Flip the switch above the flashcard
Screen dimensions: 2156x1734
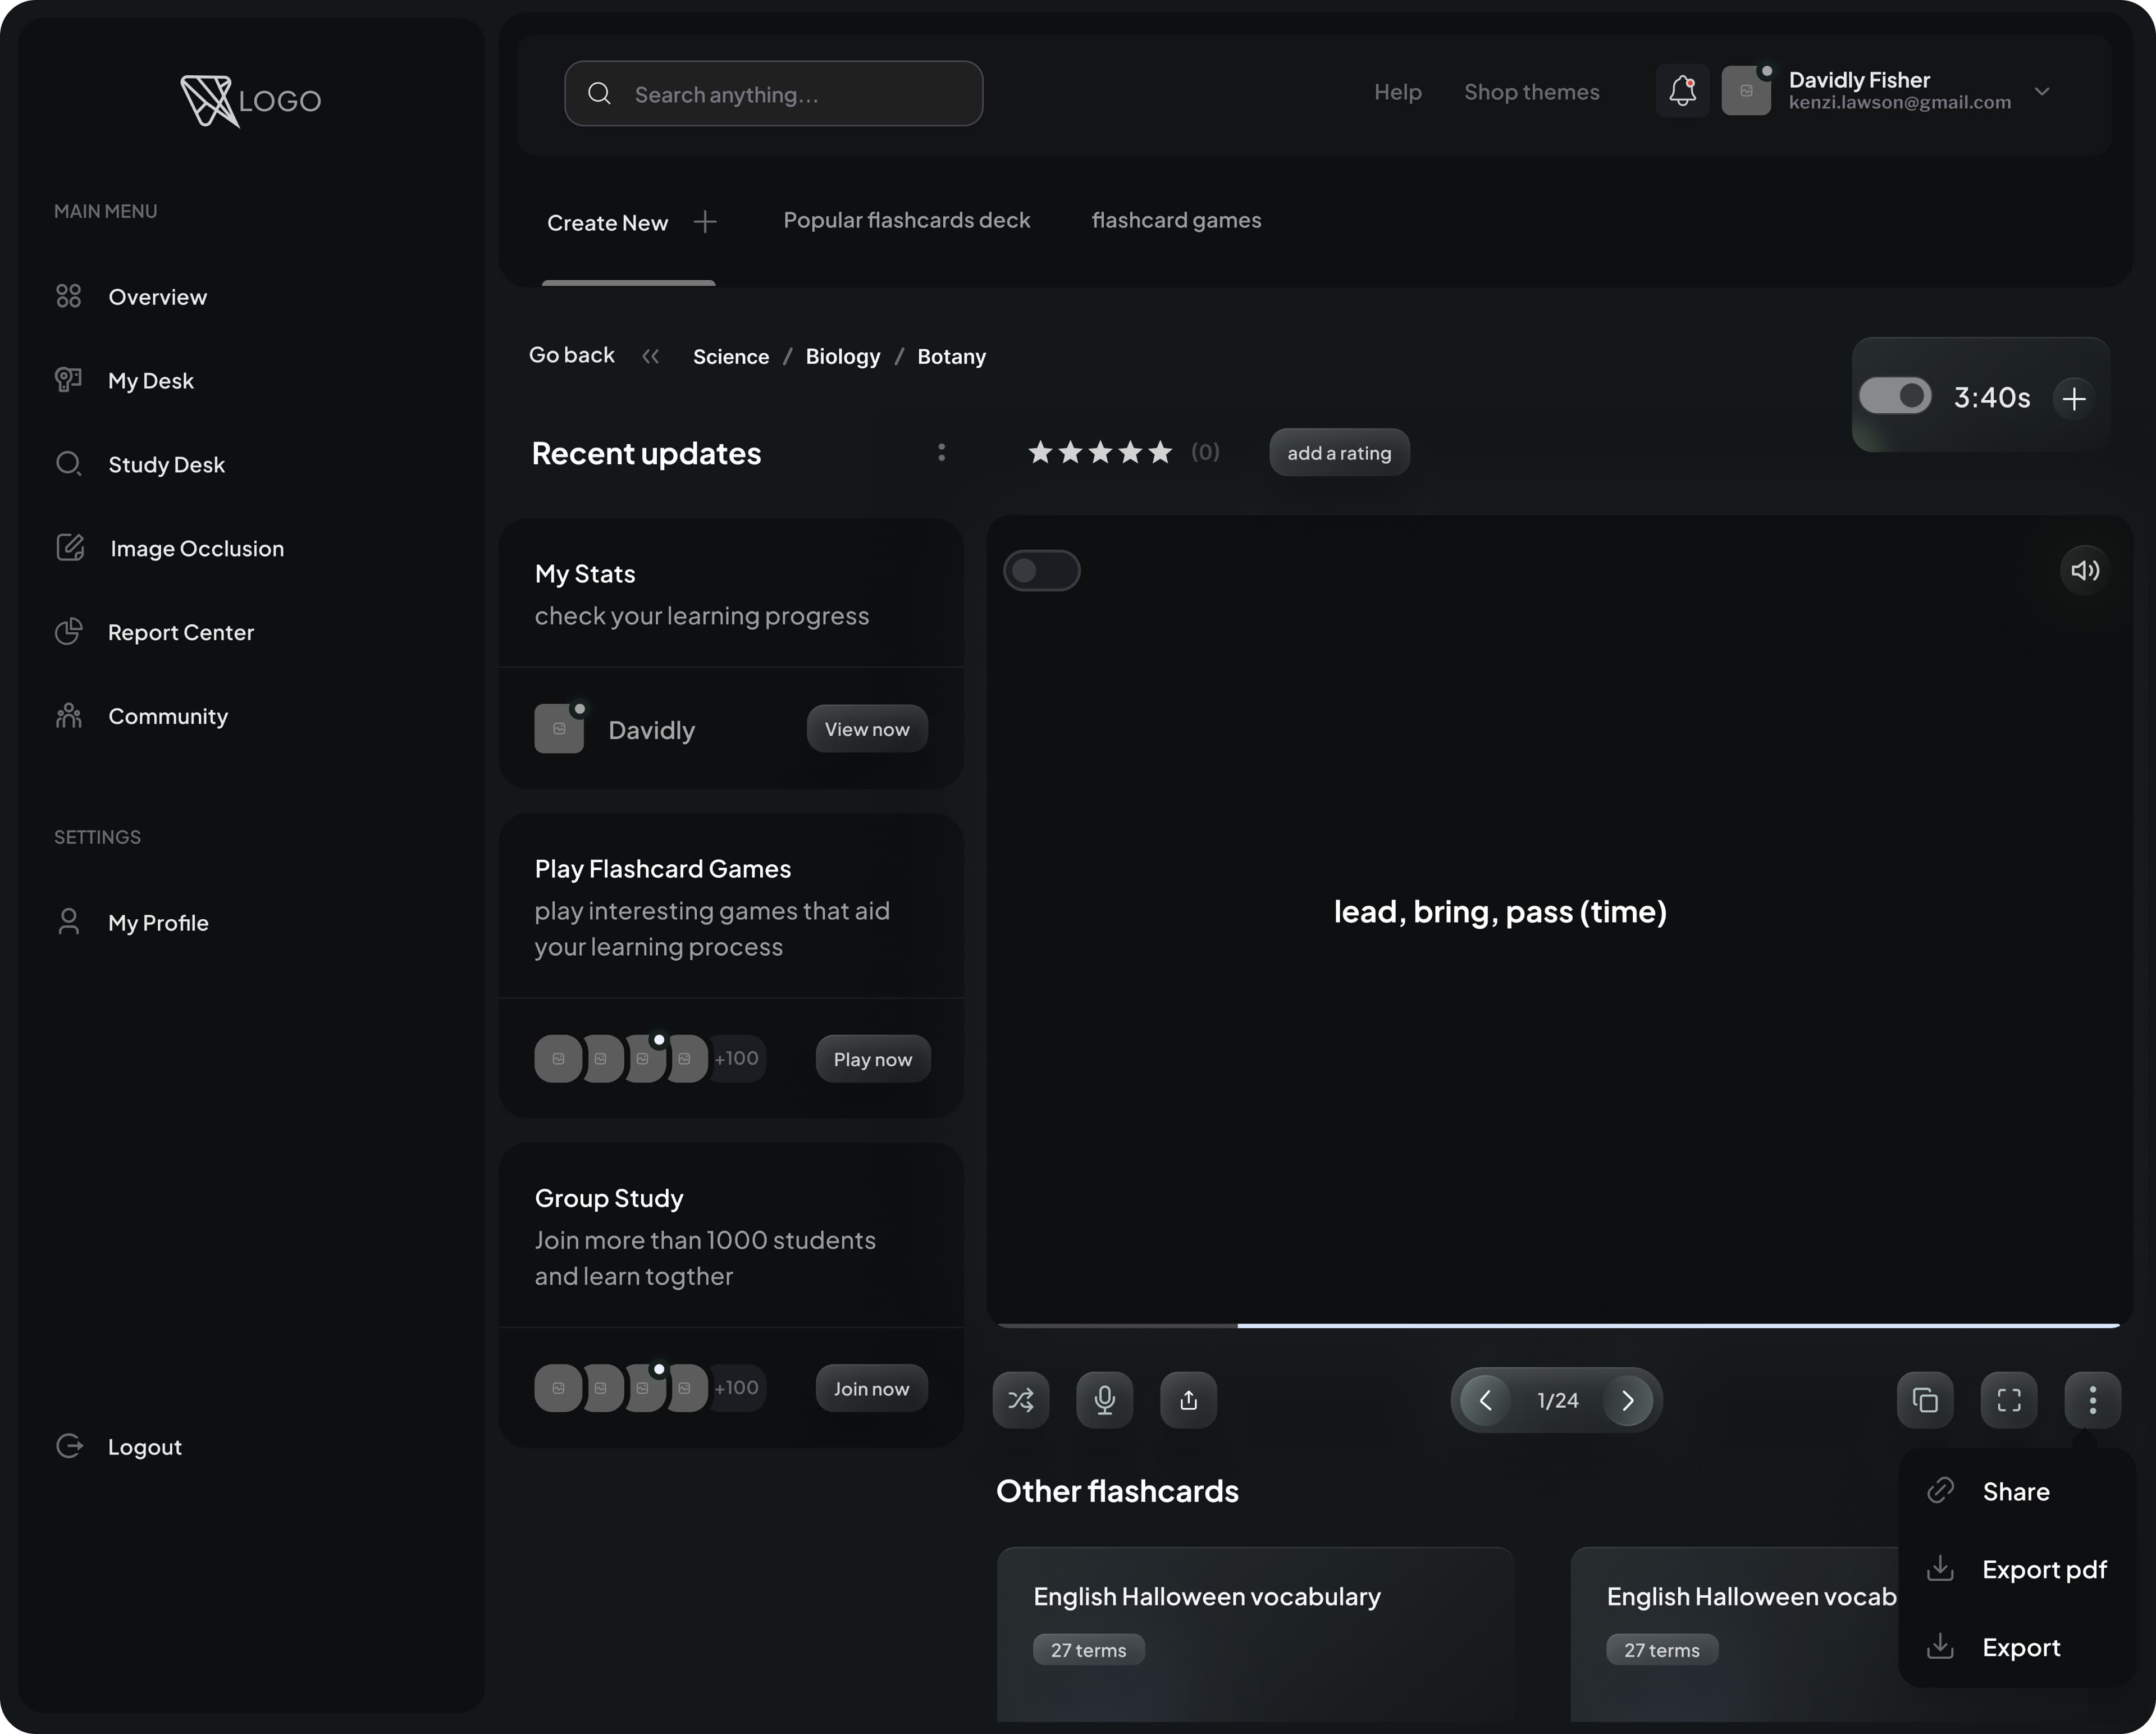tap(1042, 570)
